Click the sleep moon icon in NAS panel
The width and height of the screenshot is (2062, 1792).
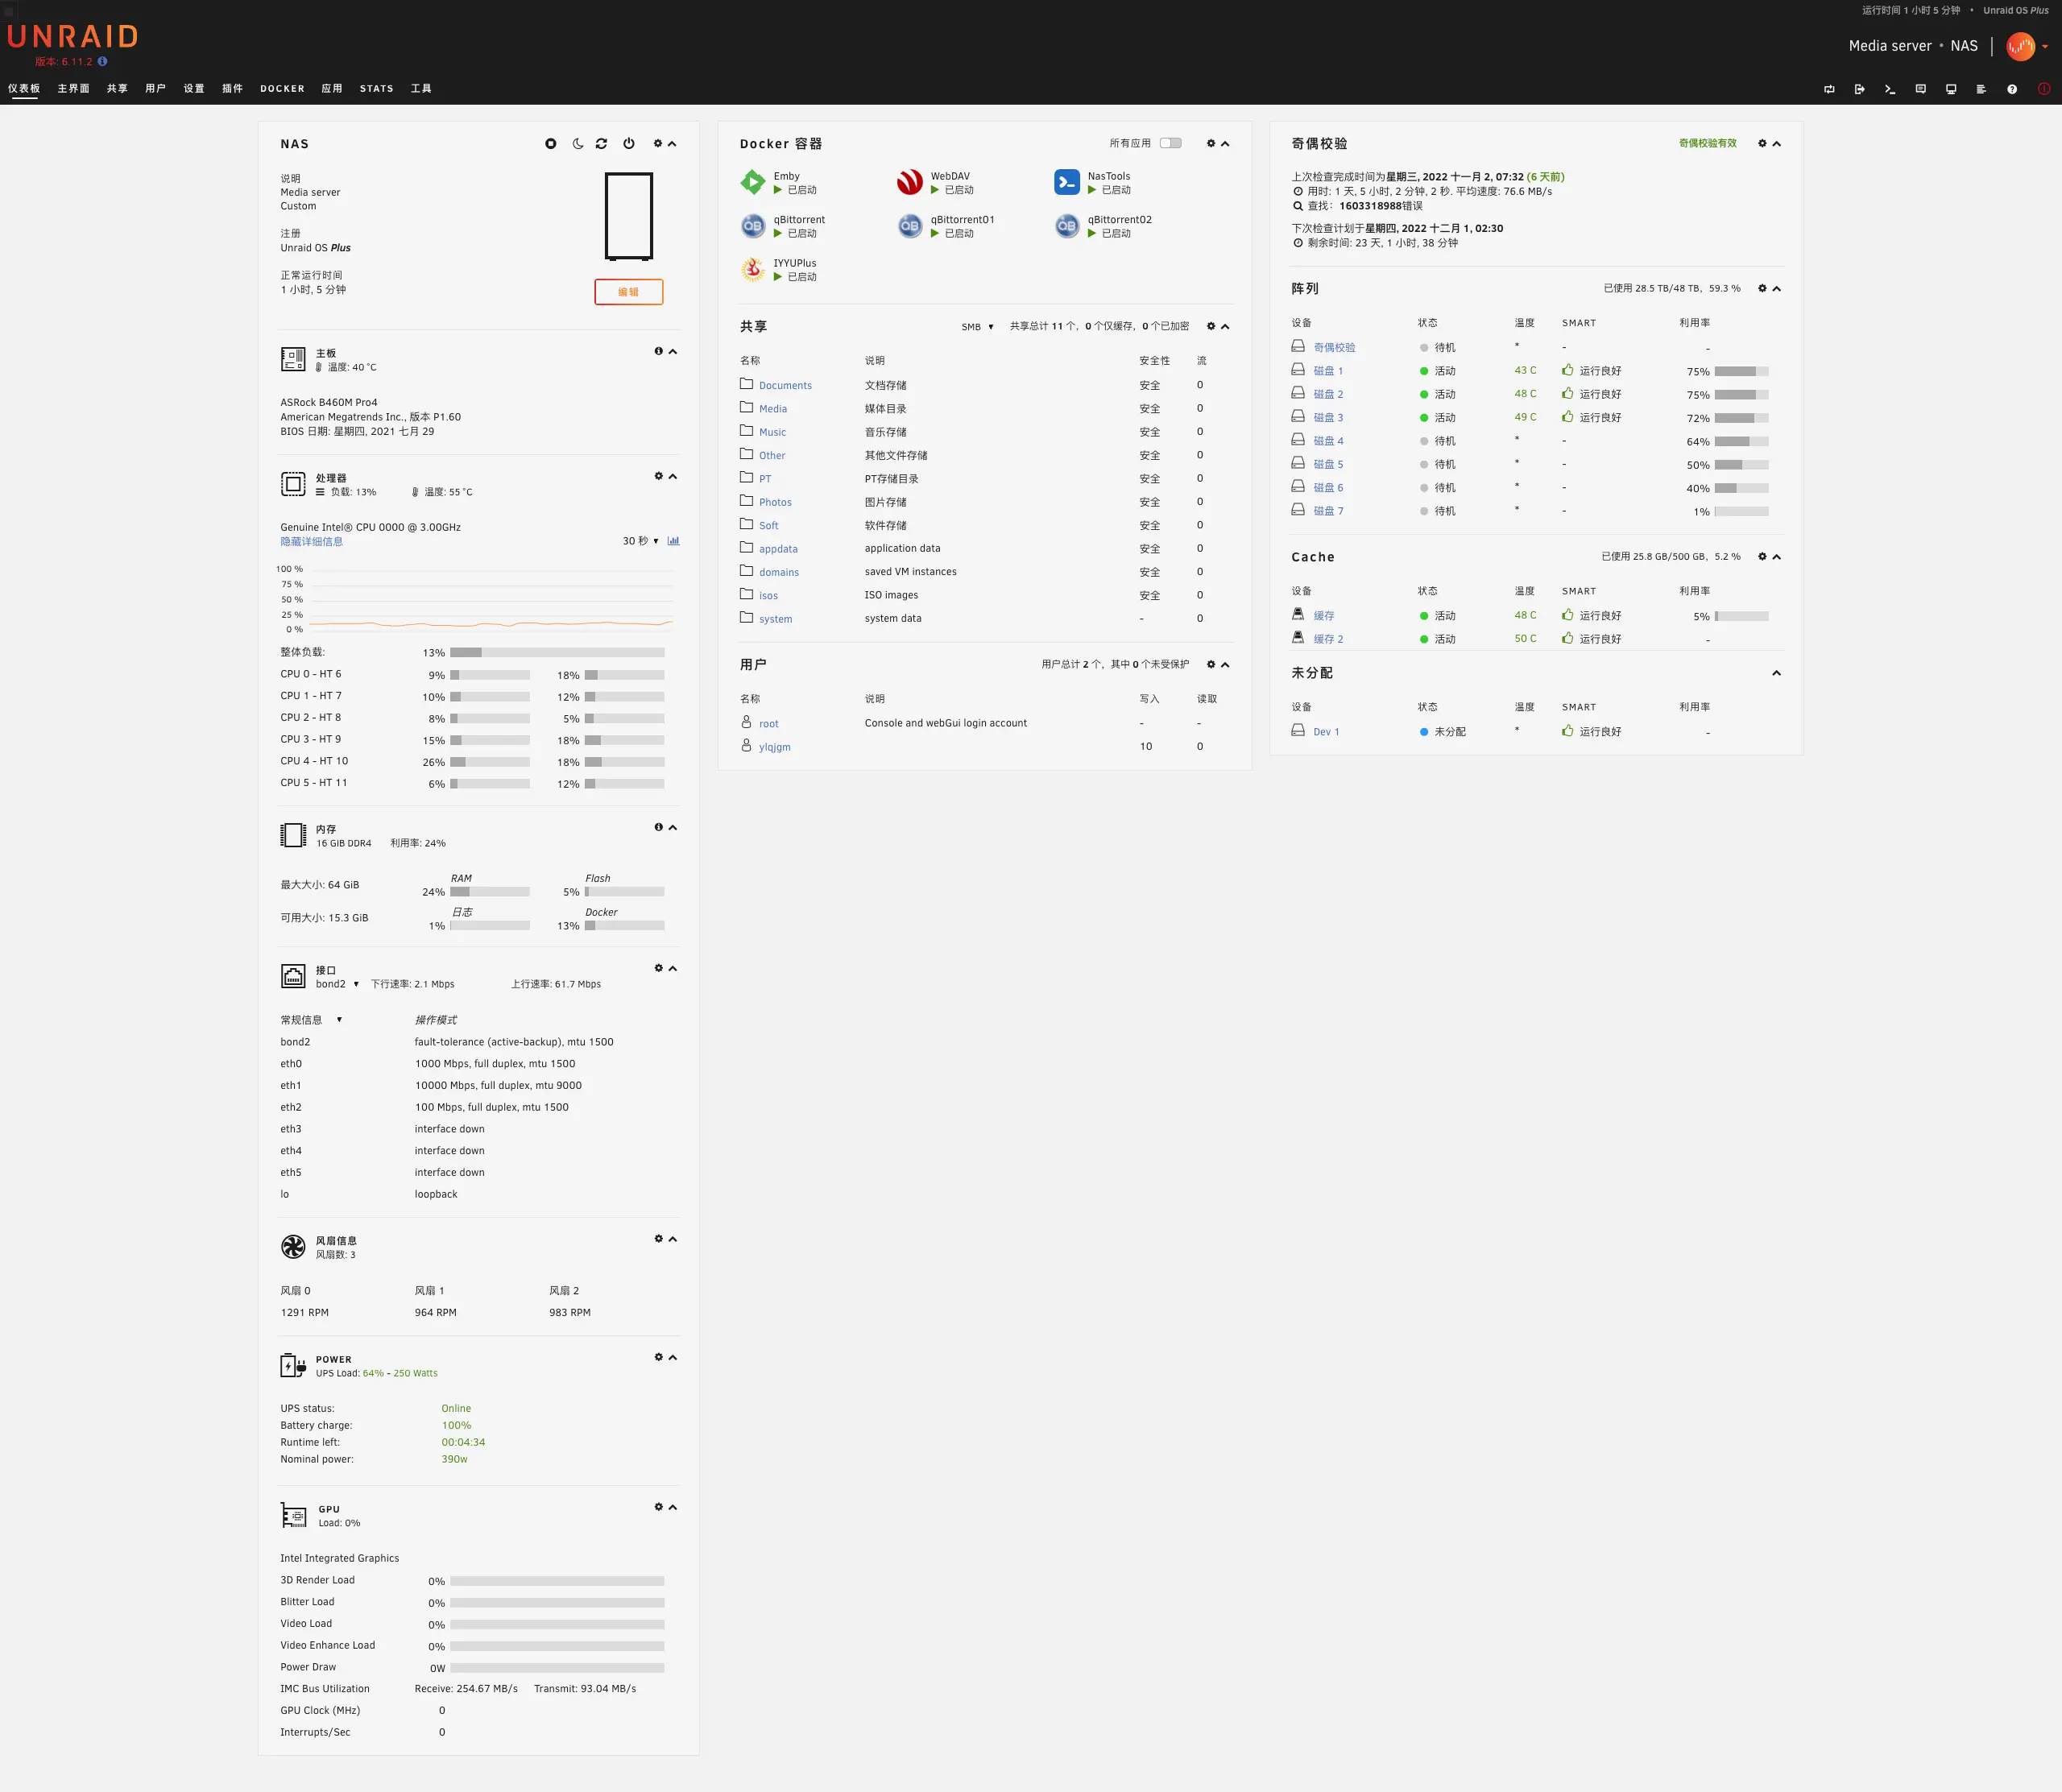tap(577, 144)
